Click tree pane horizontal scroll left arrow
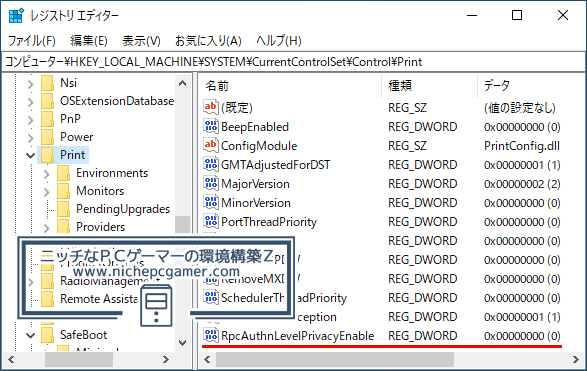The image size is (587, 371). point(11,359)
